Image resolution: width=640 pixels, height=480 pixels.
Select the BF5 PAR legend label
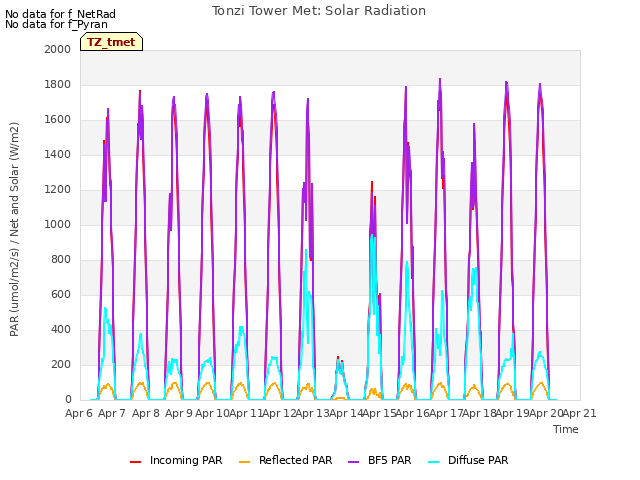389,460
